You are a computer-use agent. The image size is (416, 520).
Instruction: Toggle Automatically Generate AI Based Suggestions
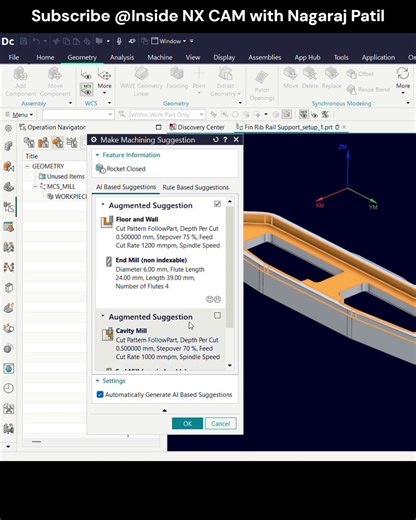(x=100, y=395)
